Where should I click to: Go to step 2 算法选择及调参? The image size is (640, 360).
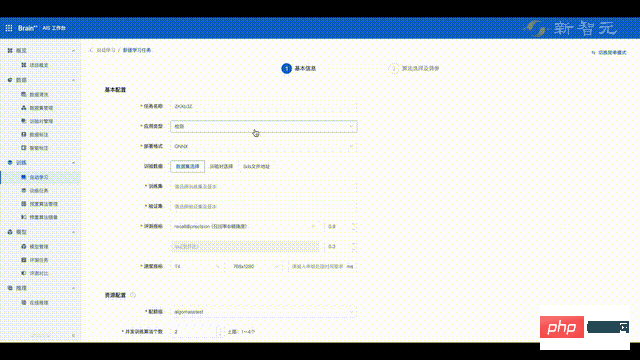(x=414, y=69)
